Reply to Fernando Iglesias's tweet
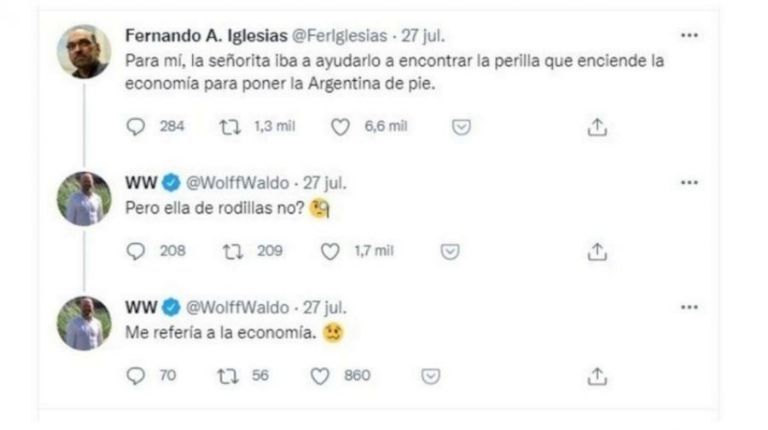 tap(137, 127)
